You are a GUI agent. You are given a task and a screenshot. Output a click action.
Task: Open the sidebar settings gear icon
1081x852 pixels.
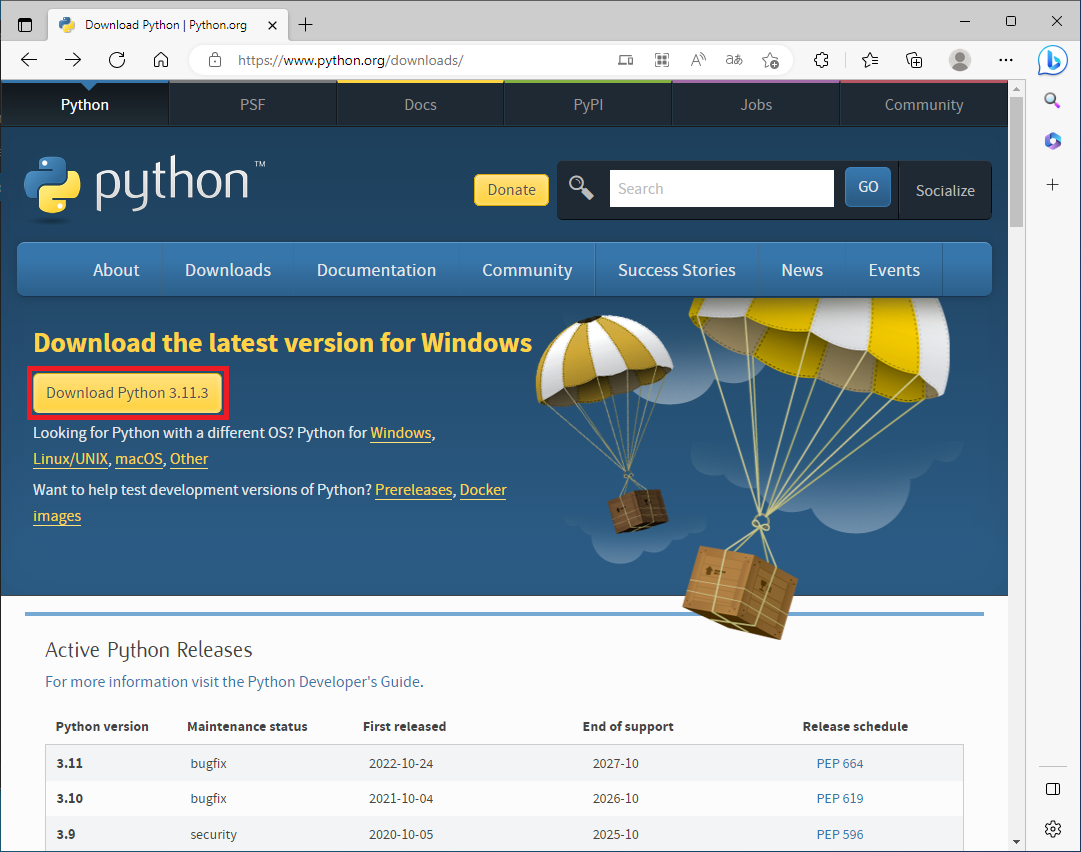(x=1052, y=828)
